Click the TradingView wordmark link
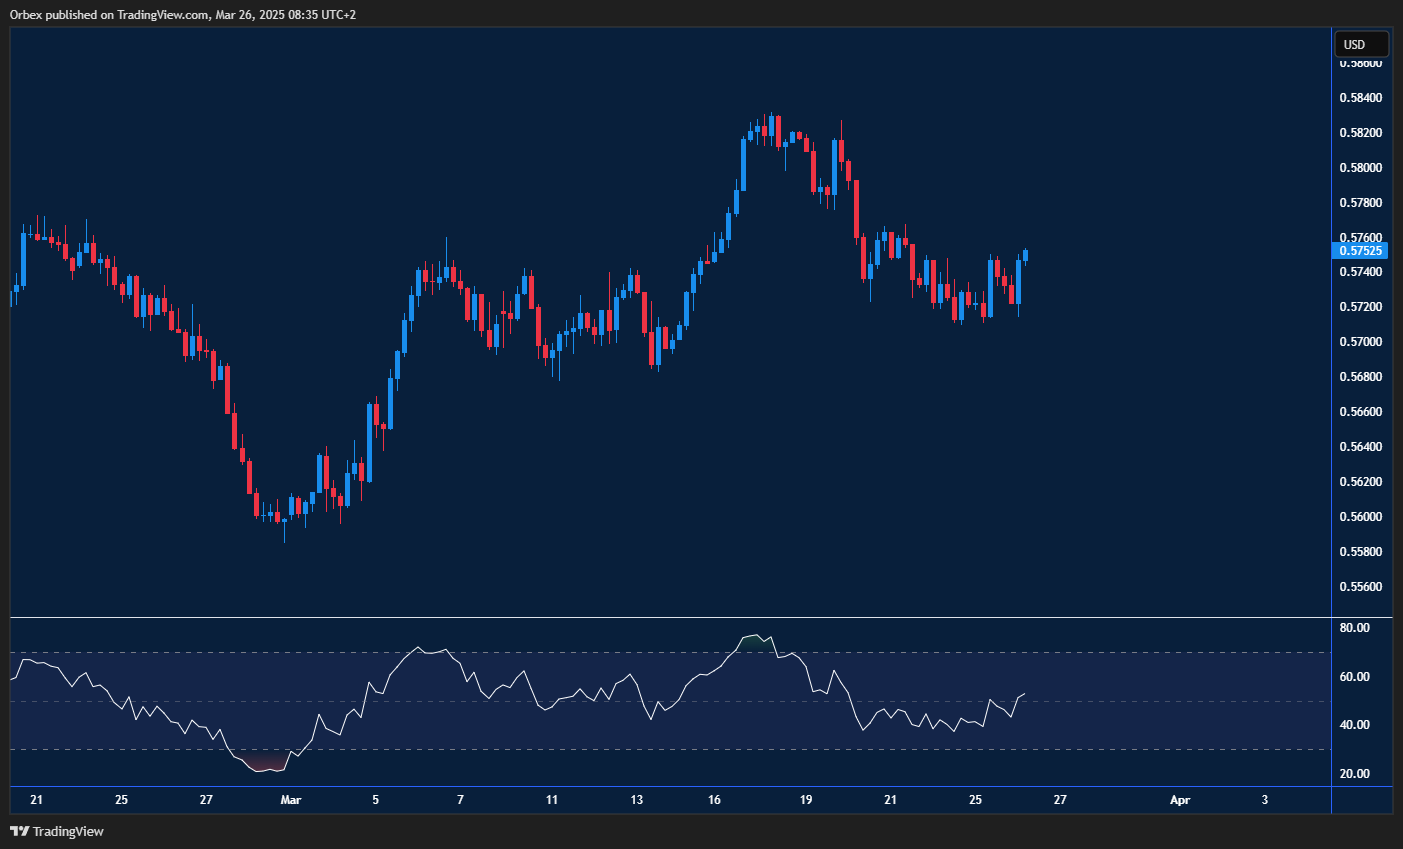This screenshot has width=1403, height=849. [66, 831]
